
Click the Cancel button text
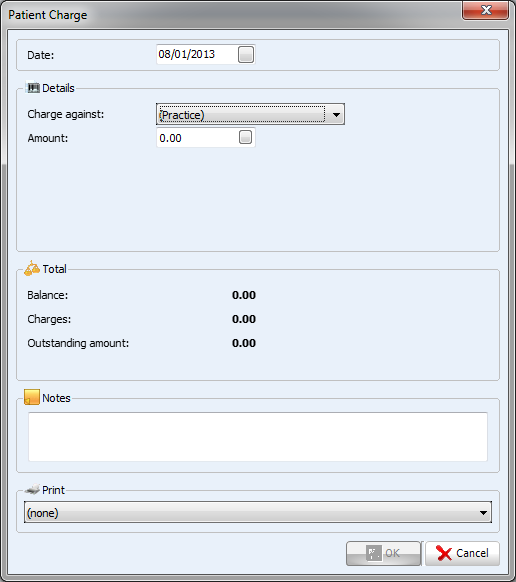tap(472, 553)
